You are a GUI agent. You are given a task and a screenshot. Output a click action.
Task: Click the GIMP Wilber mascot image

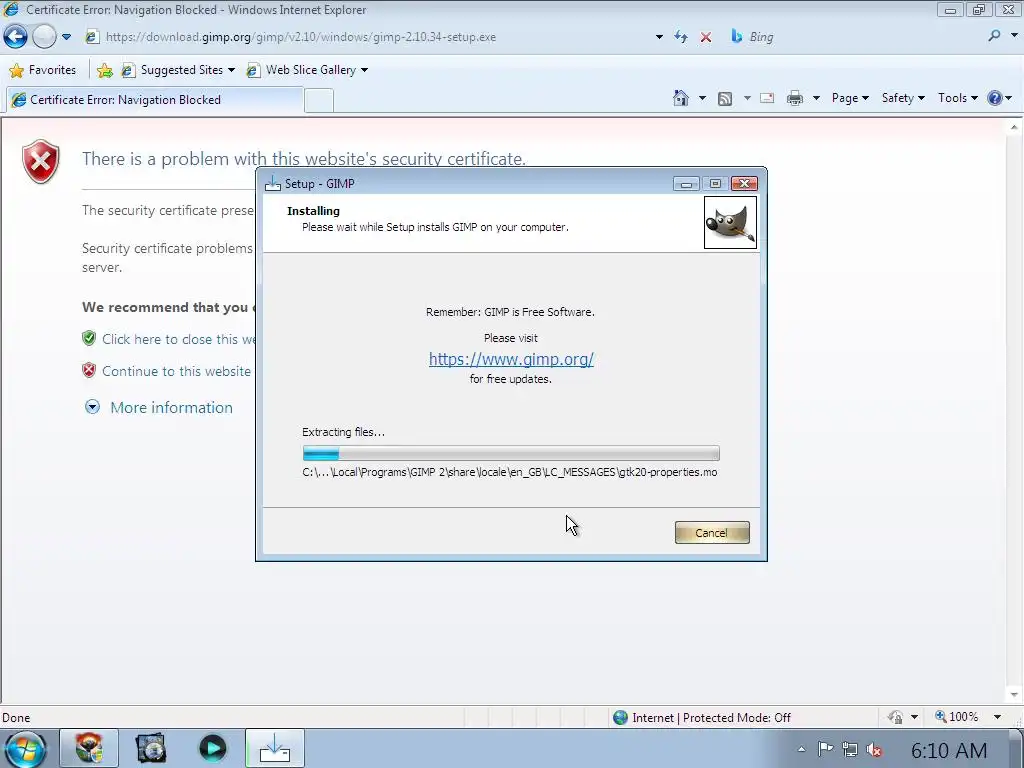[730, 223]
